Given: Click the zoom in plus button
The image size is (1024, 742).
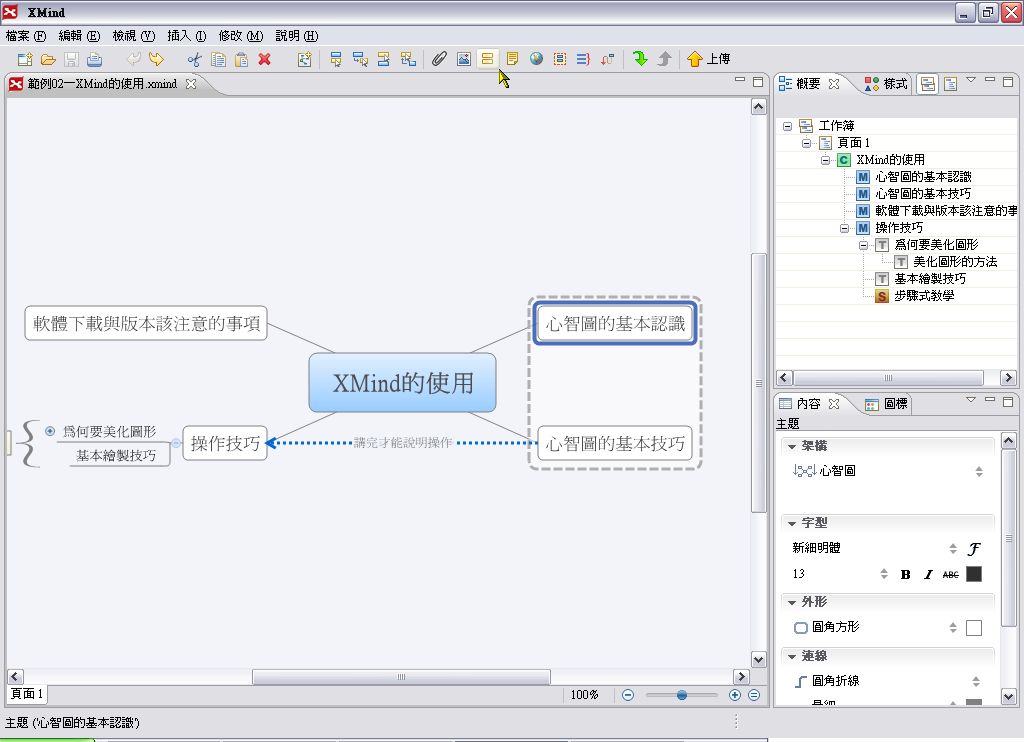Looking at the screenshot, I should coord(735,695).
